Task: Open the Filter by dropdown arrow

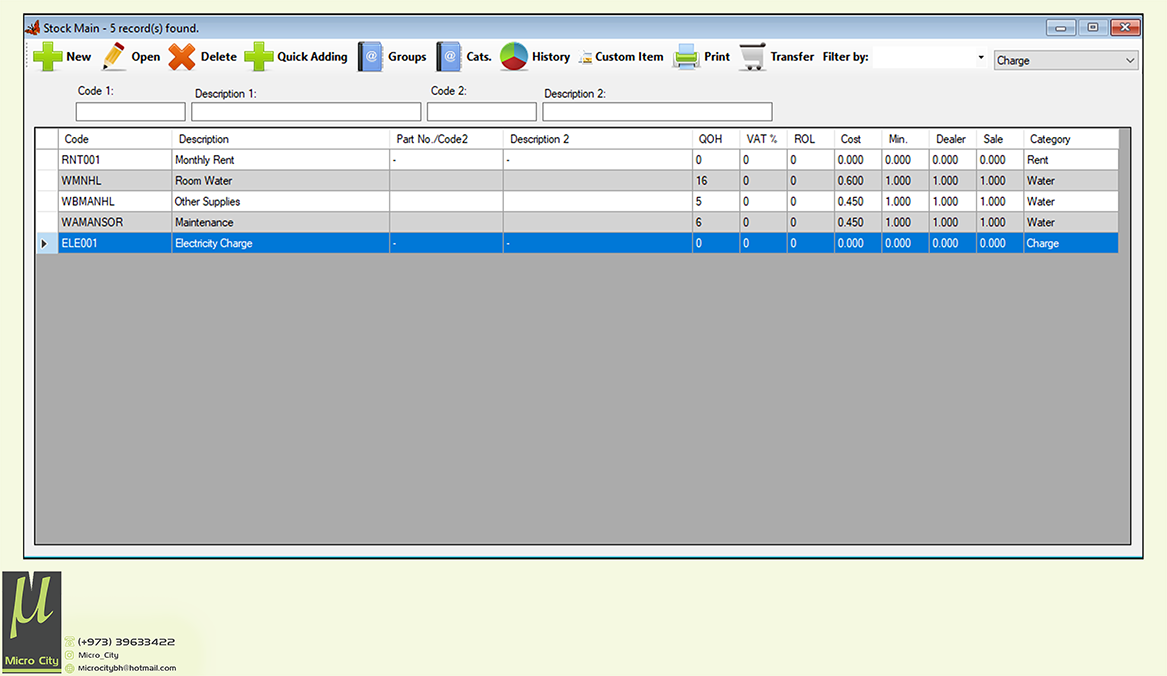Action: click(x=981, y=57)
